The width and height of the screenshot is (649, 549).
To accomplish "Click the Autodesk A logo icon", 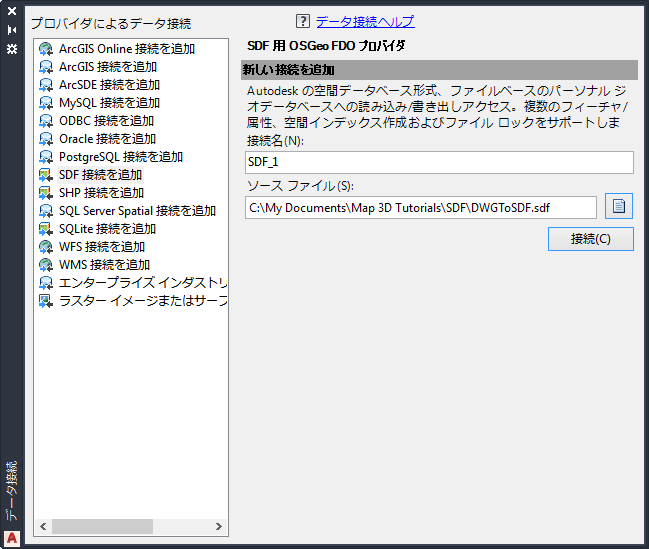I will coord(12,538).
